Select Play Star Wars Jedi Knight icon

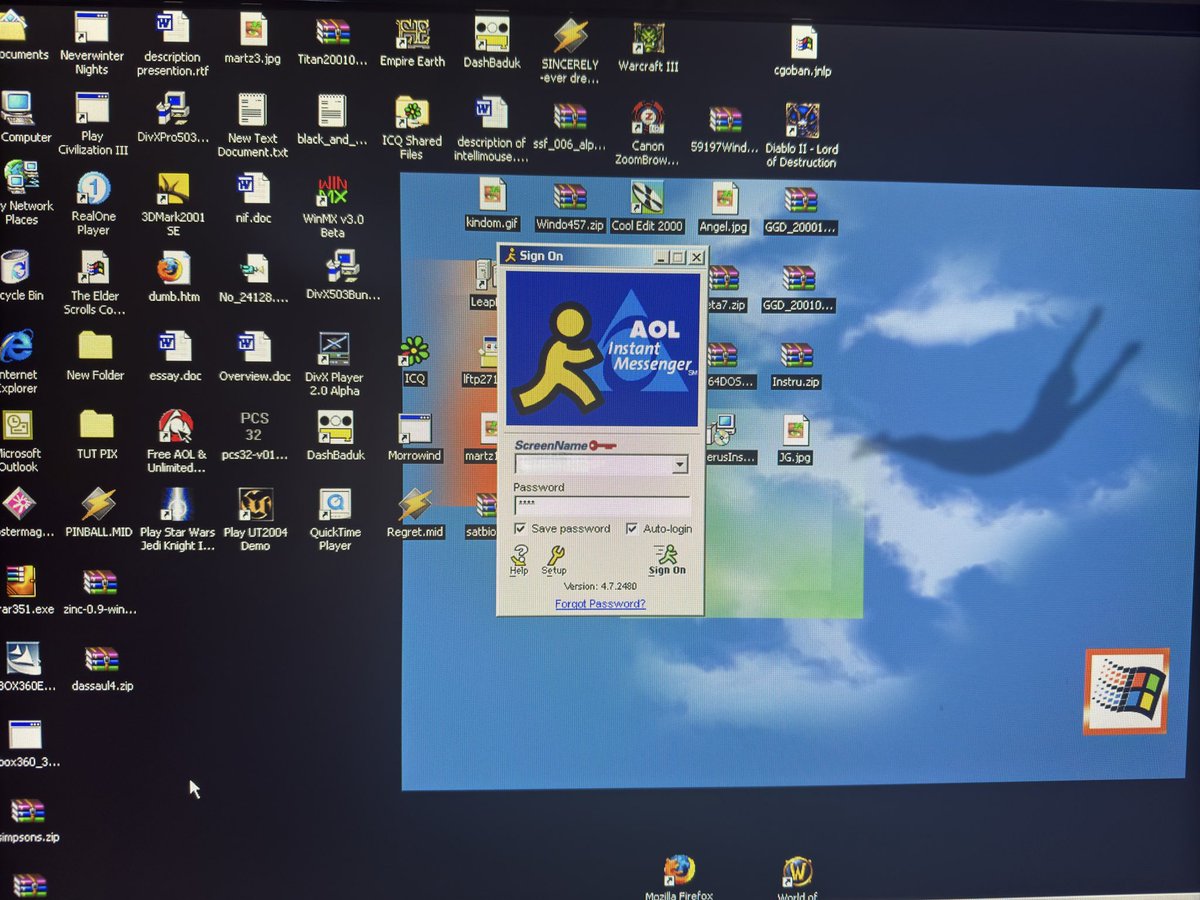click(177, 505)
